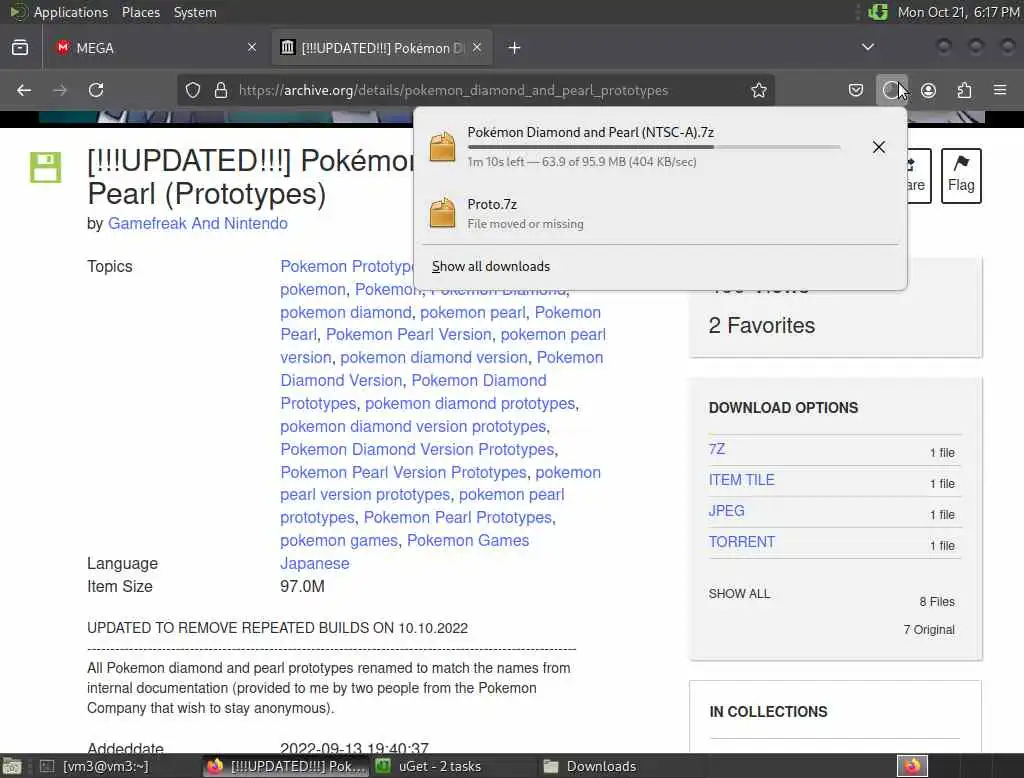The image size is (1024, 778).
Task: Toggle the downloads panel button
Action: [x=891, y=90]
